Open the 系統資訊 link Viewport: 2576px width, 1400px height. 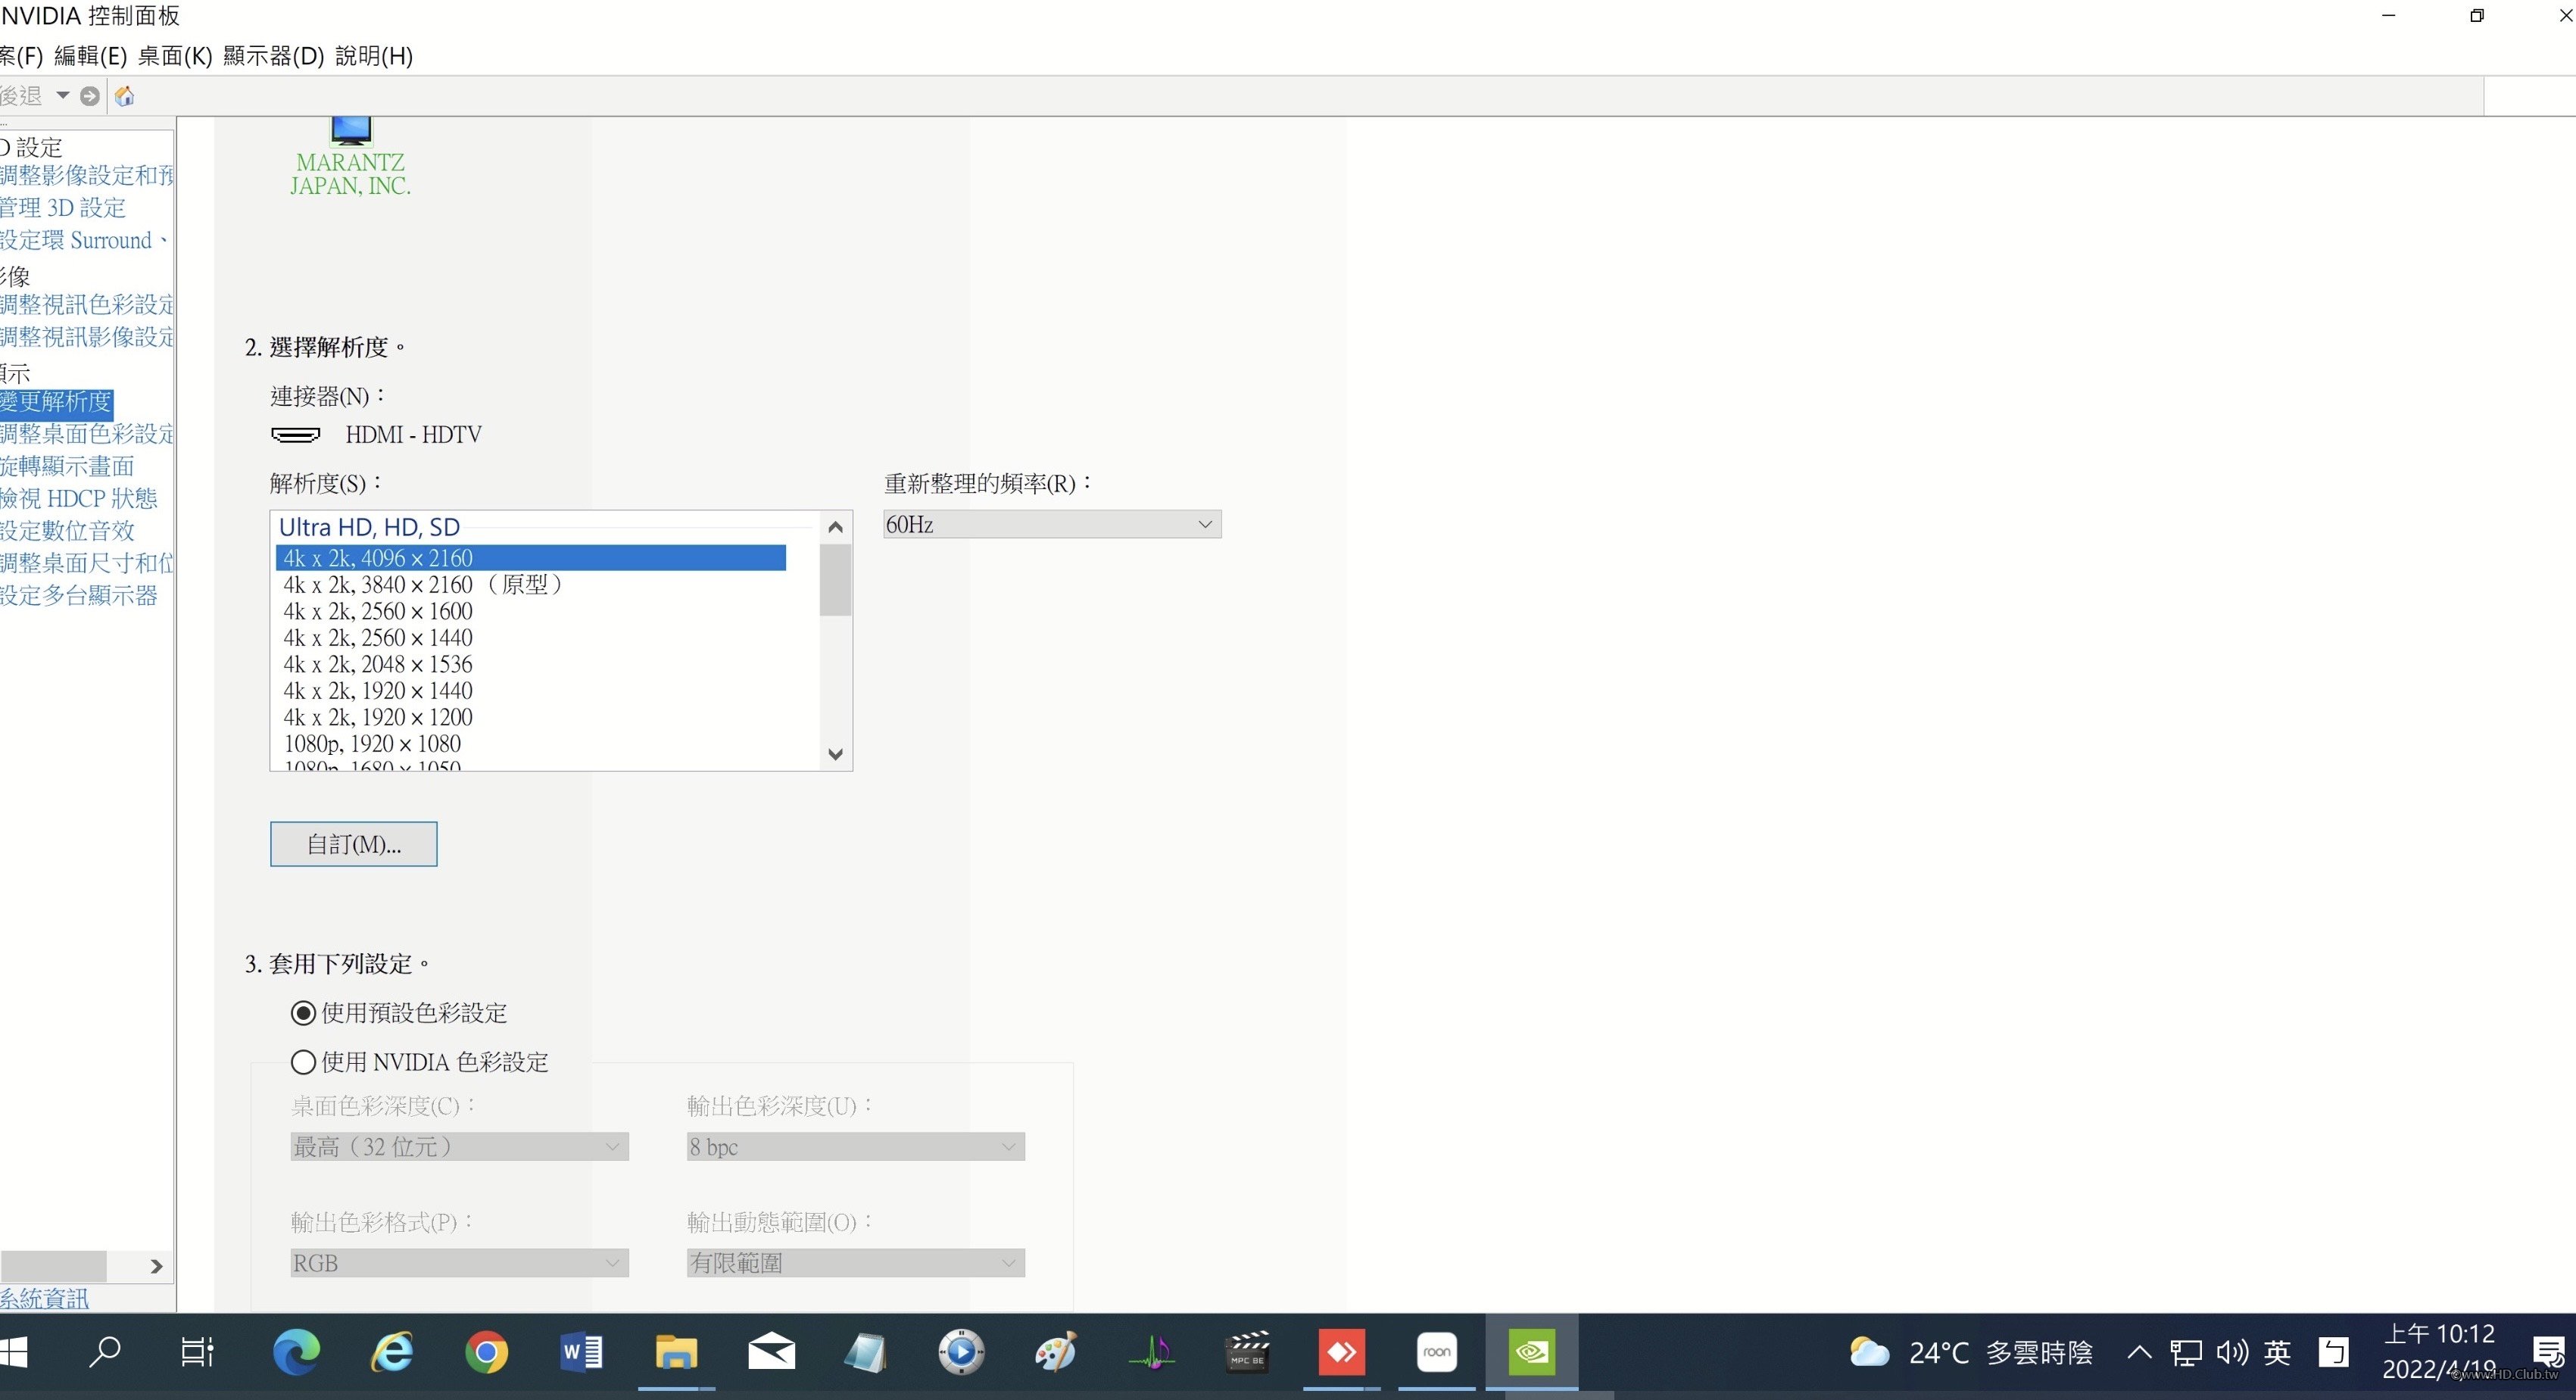pyautogui.click(x=44, y=1299)
